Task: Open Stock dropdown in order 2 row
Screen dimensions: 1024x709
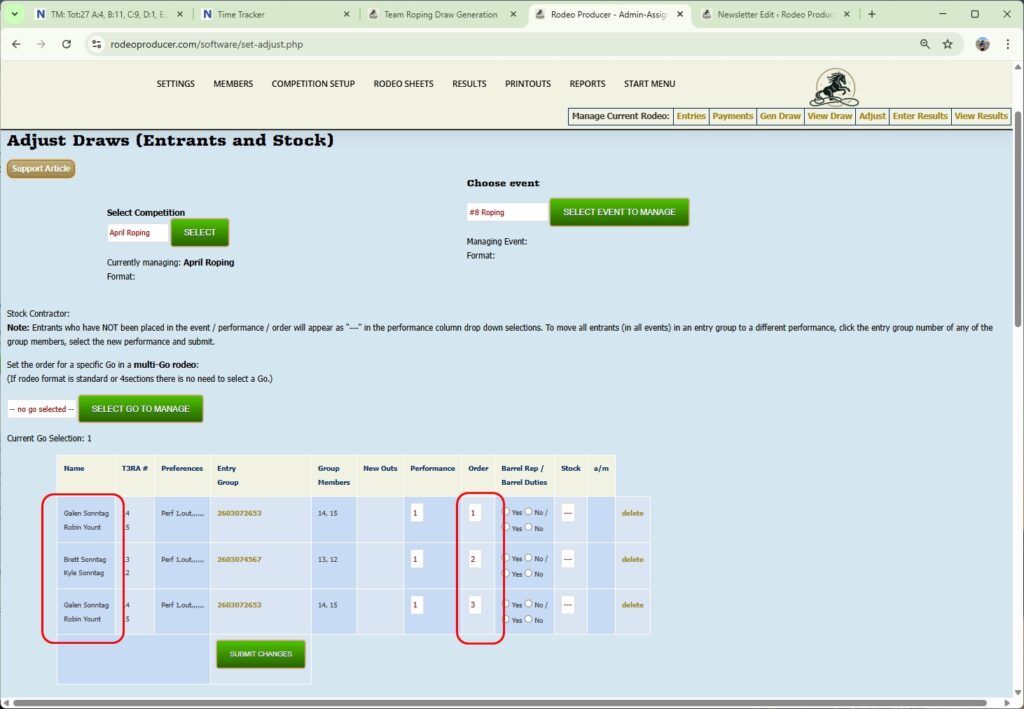Action: 568,559
